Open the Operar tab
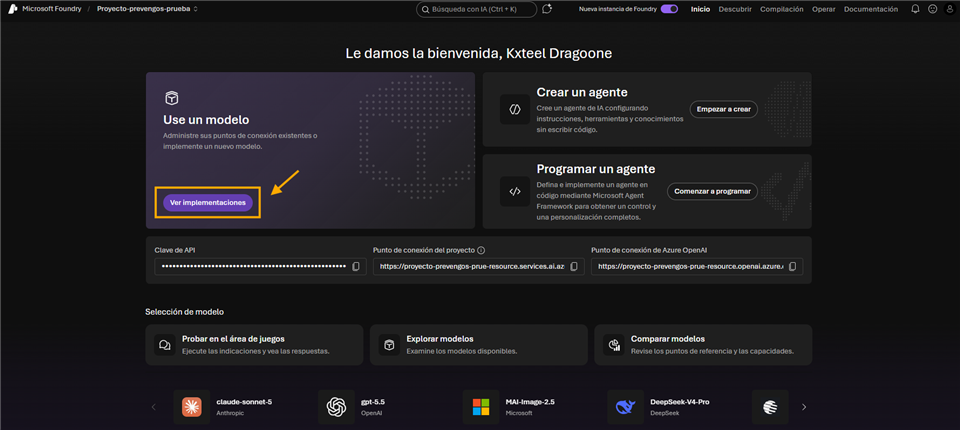Viewport: 960px width, 430px height. pyautogui.click(x=823, y=9)
